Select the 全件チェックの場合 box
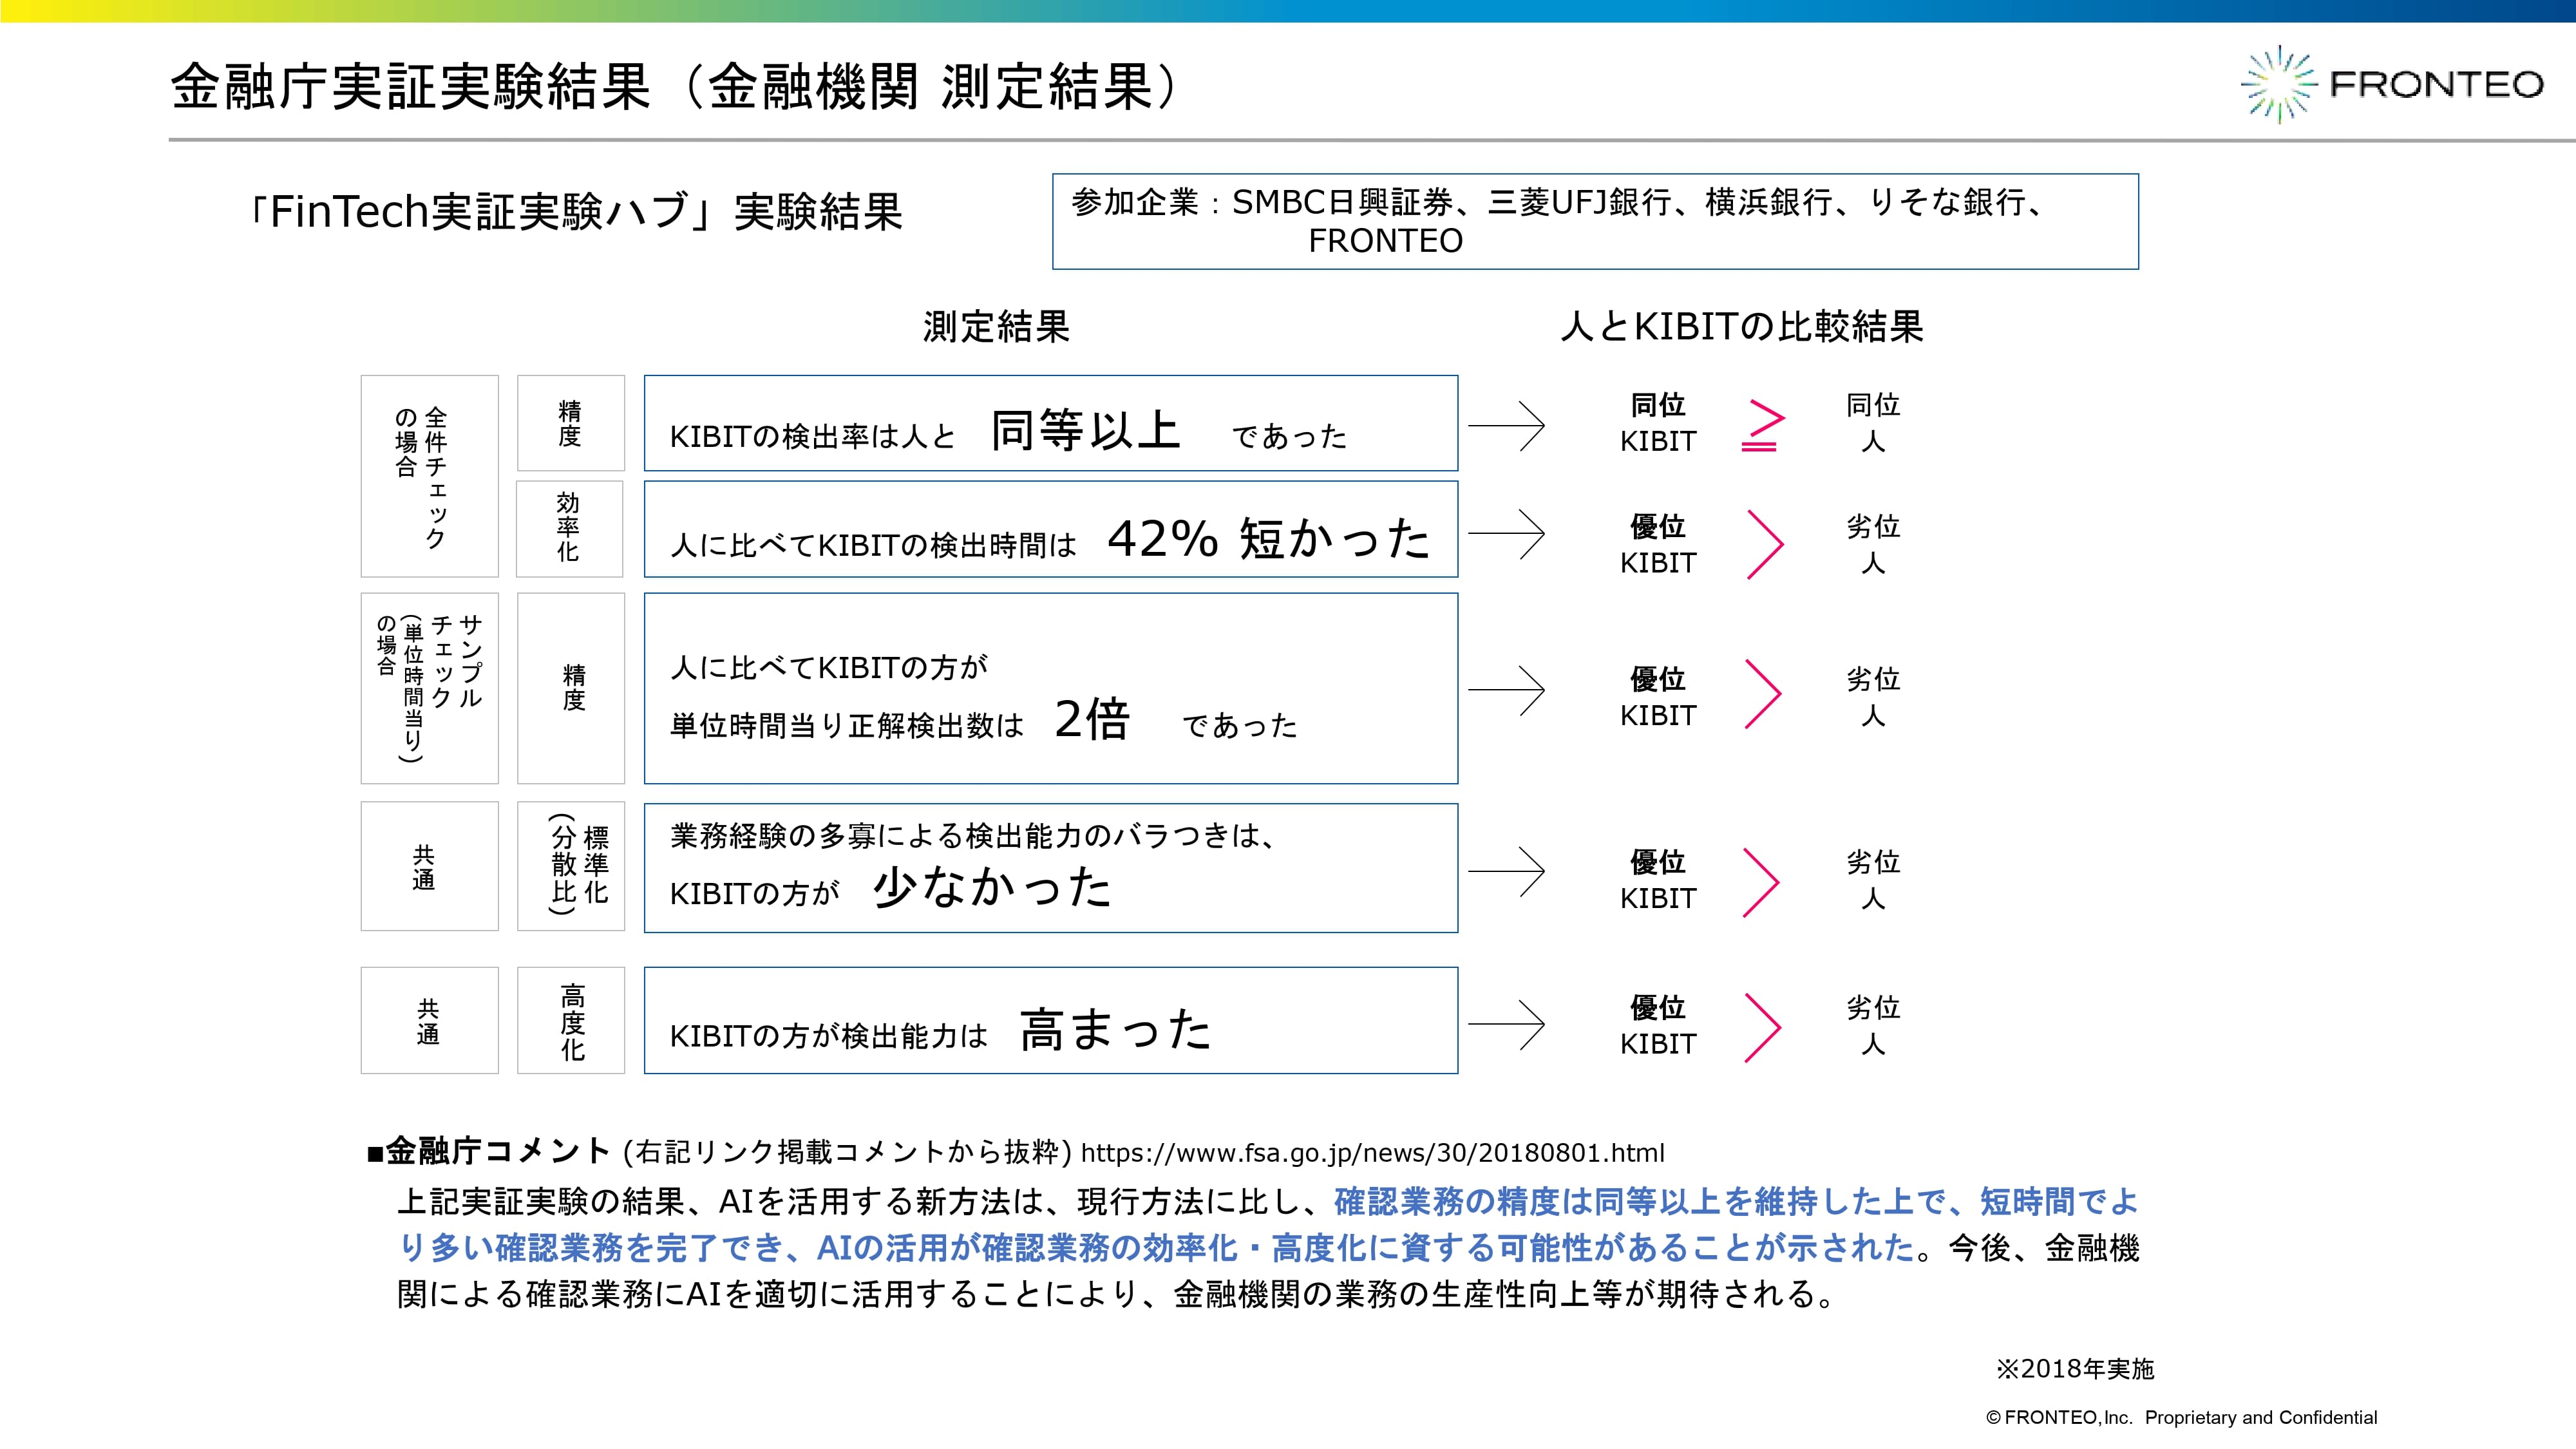Screen dimensions: 2576x1449 (x=430, y=476)
